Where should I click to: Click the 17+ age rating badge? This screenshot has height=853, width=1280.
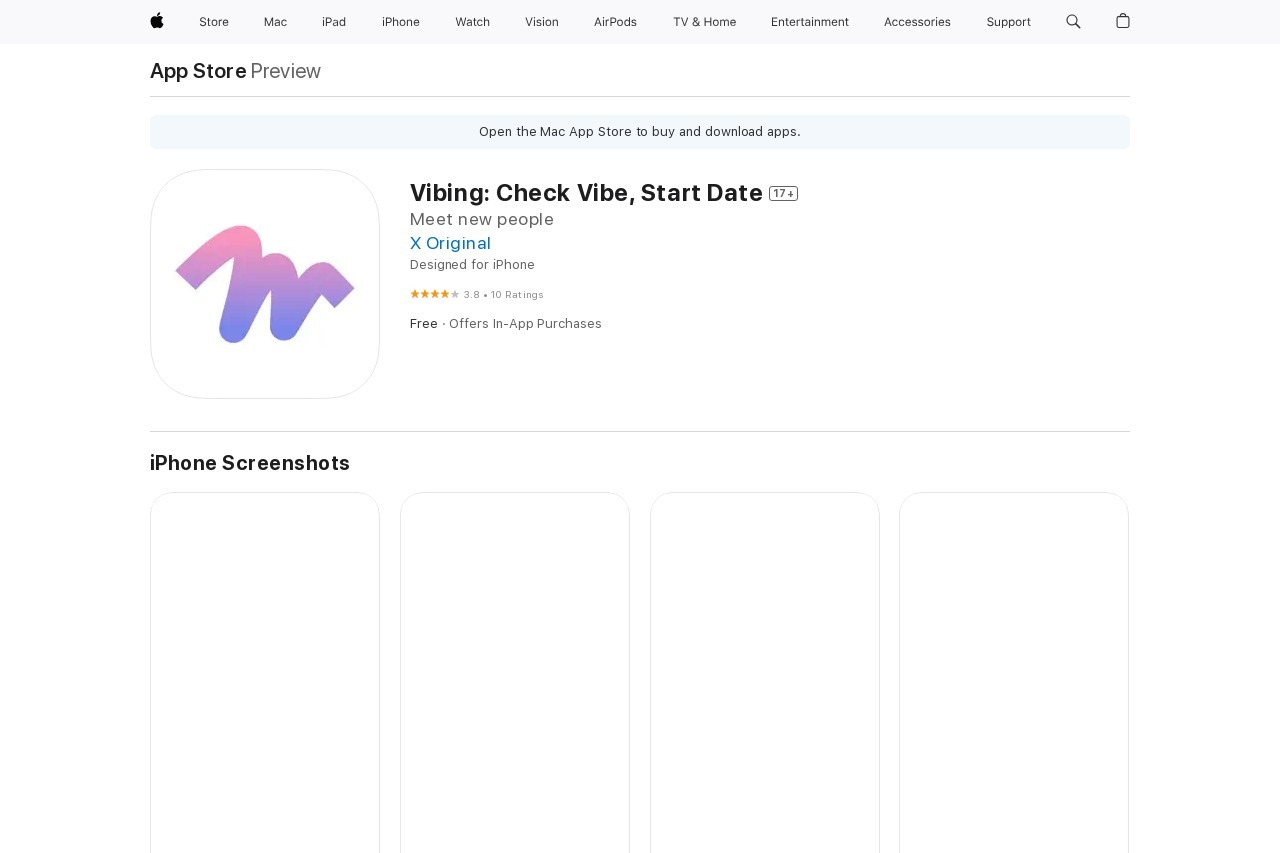click(x=783, y=194)
